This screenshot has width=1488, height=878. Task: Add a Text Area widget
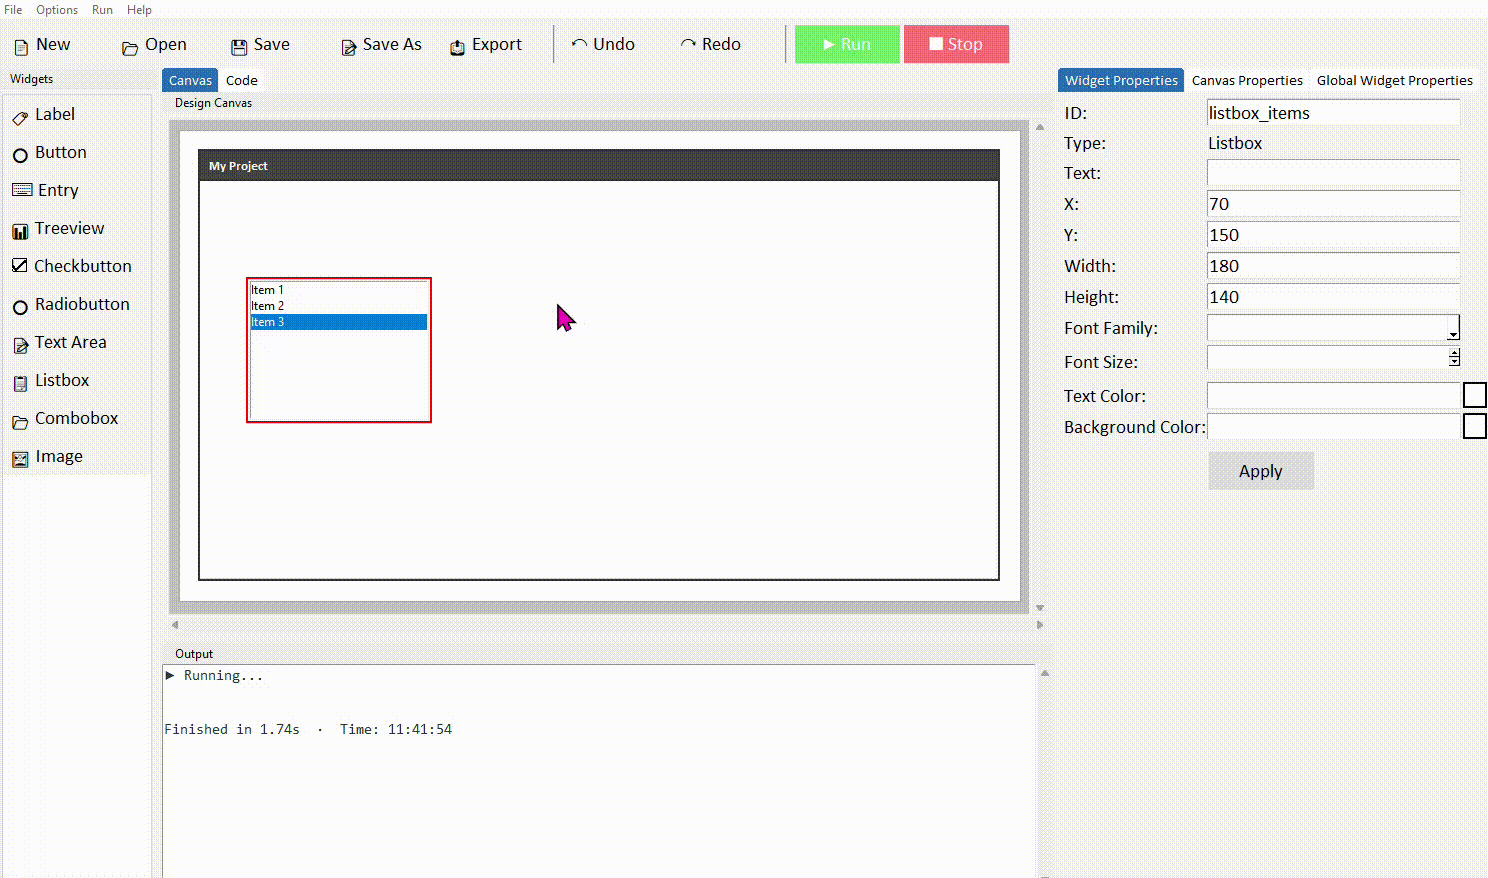click(x=70, y=342)
